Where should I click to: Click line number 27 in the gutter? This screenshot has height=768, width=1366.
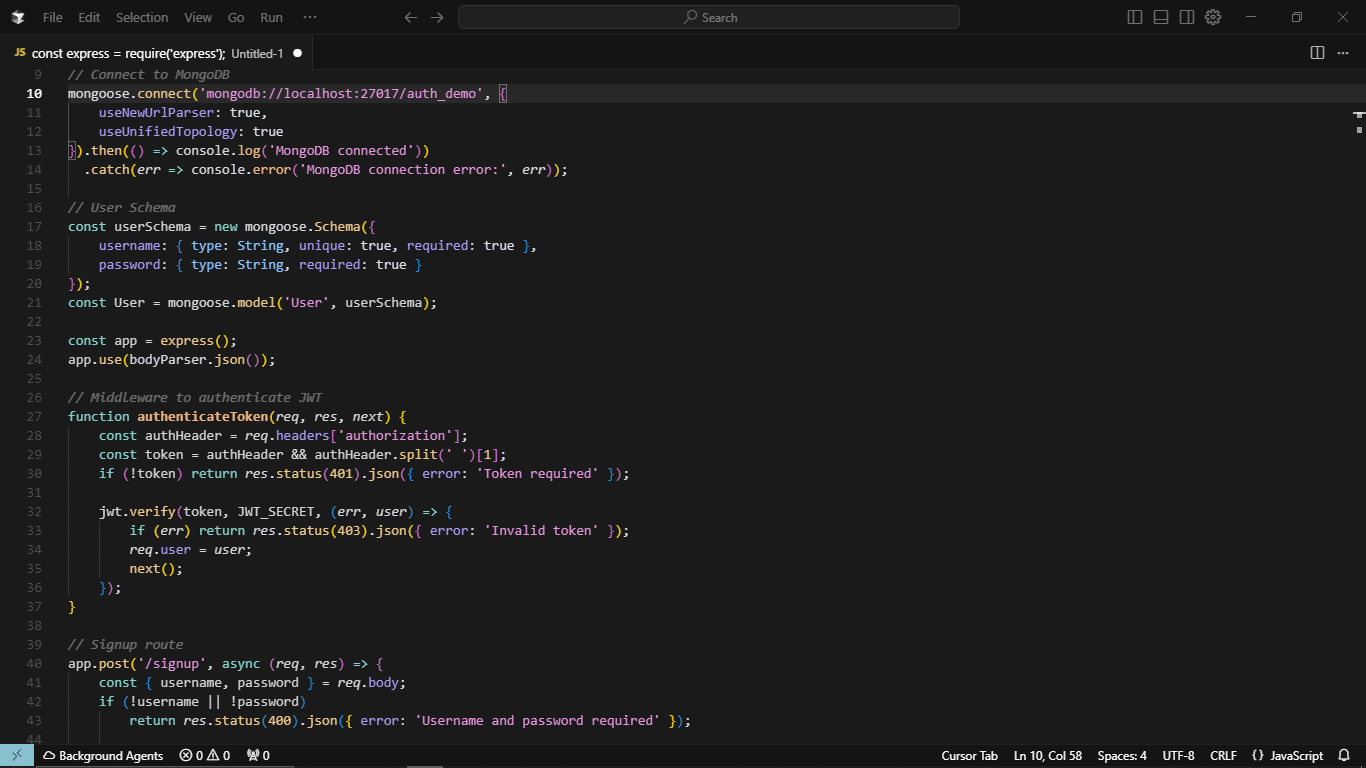pyautogui.click(x=35, y=416)
